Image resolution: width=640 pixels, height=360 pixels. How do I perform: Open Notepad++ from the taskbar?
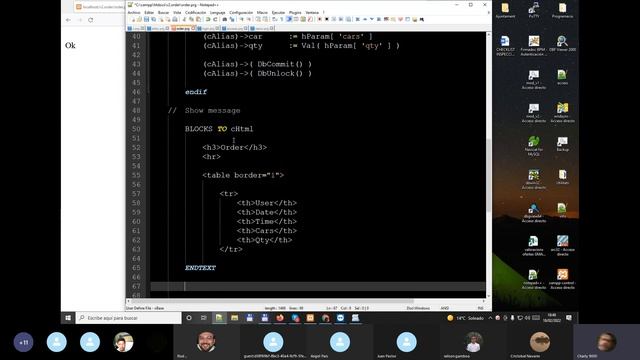click(x=219, y=318)
